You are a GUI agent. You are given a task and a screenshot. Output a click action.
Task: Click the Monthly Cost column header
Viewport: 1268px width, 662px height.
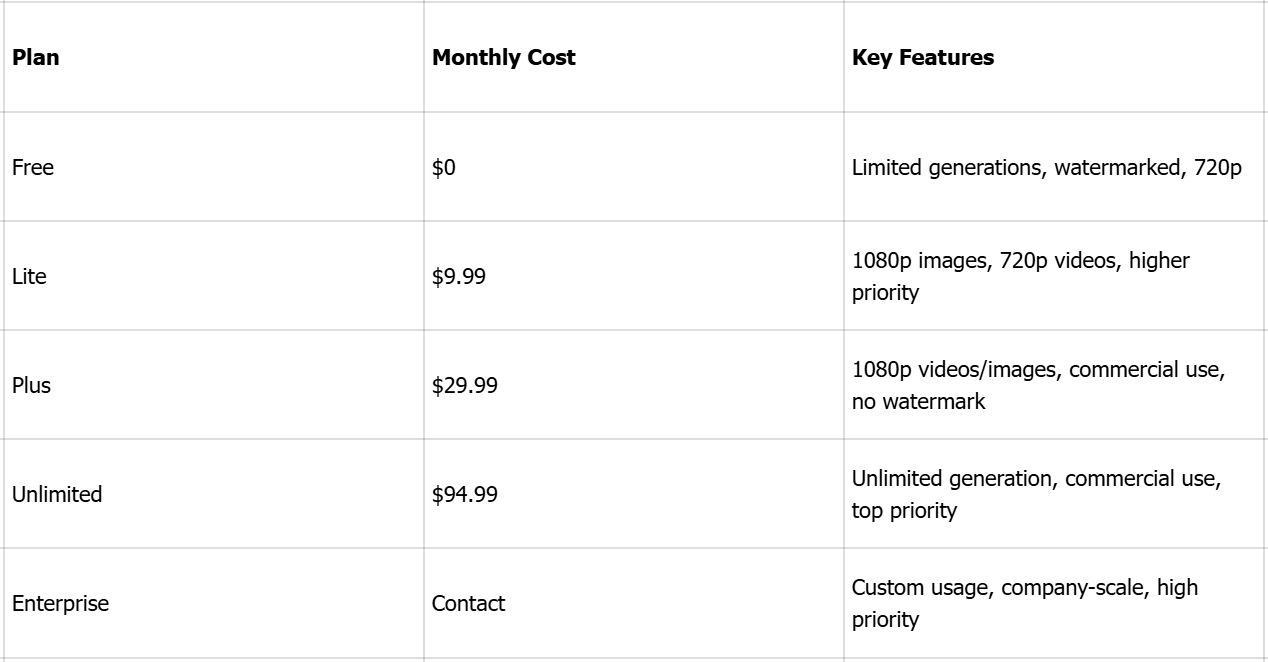(503, 58)
